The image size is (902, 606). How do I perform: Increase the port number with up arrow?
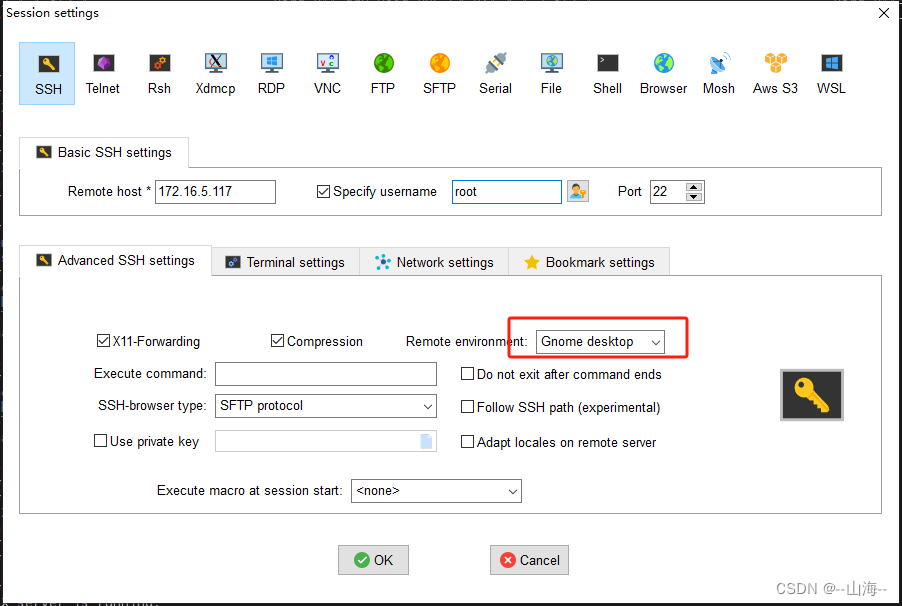pyautogui.click(x=694, y=187)
